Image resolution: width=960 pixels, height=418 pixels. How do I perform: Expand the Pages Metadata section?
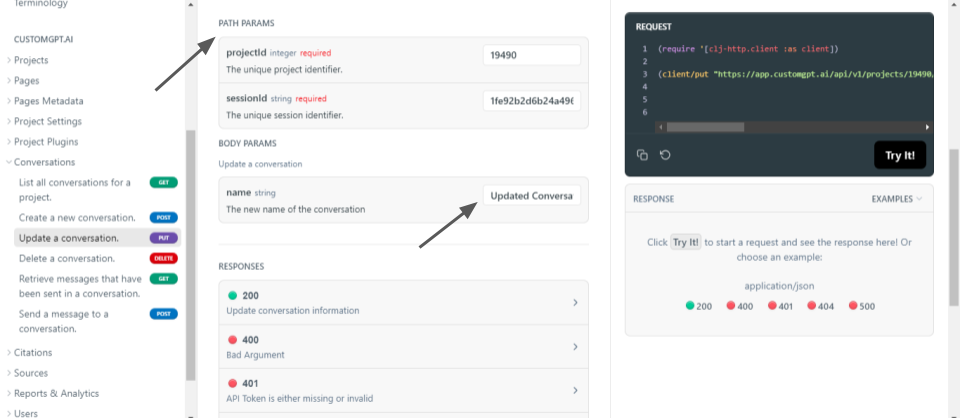[x=48, y=101]
